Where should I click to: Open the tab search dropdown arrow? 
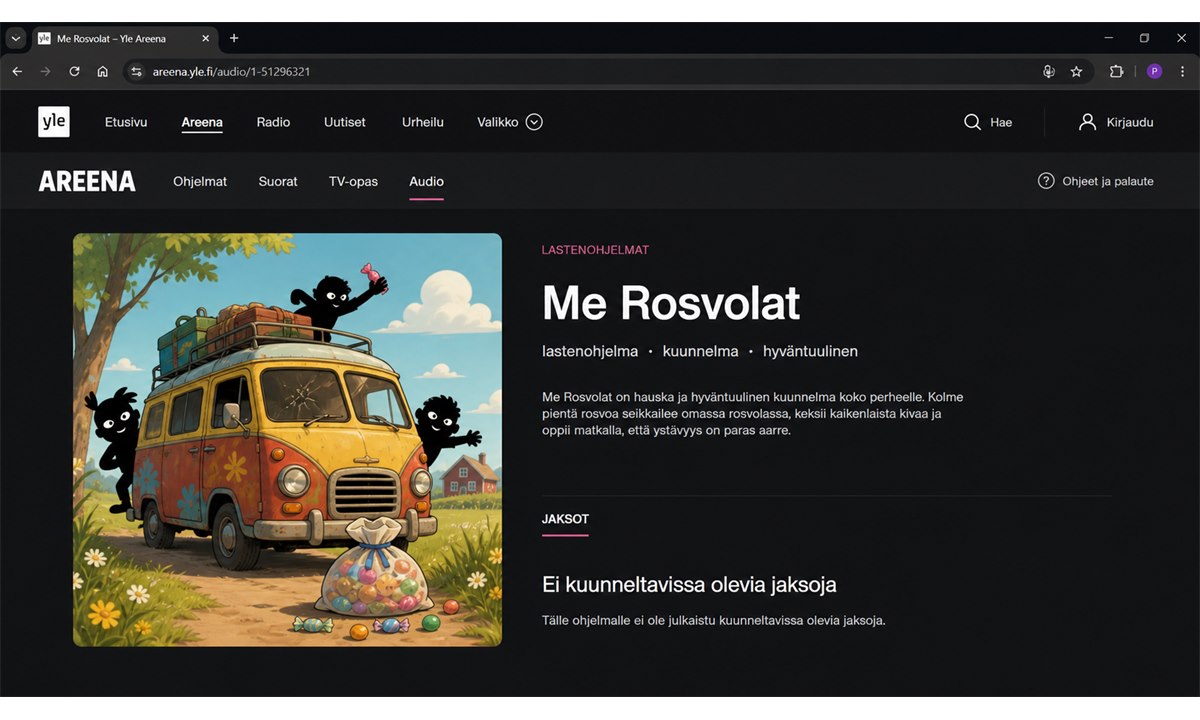point(15,38)
